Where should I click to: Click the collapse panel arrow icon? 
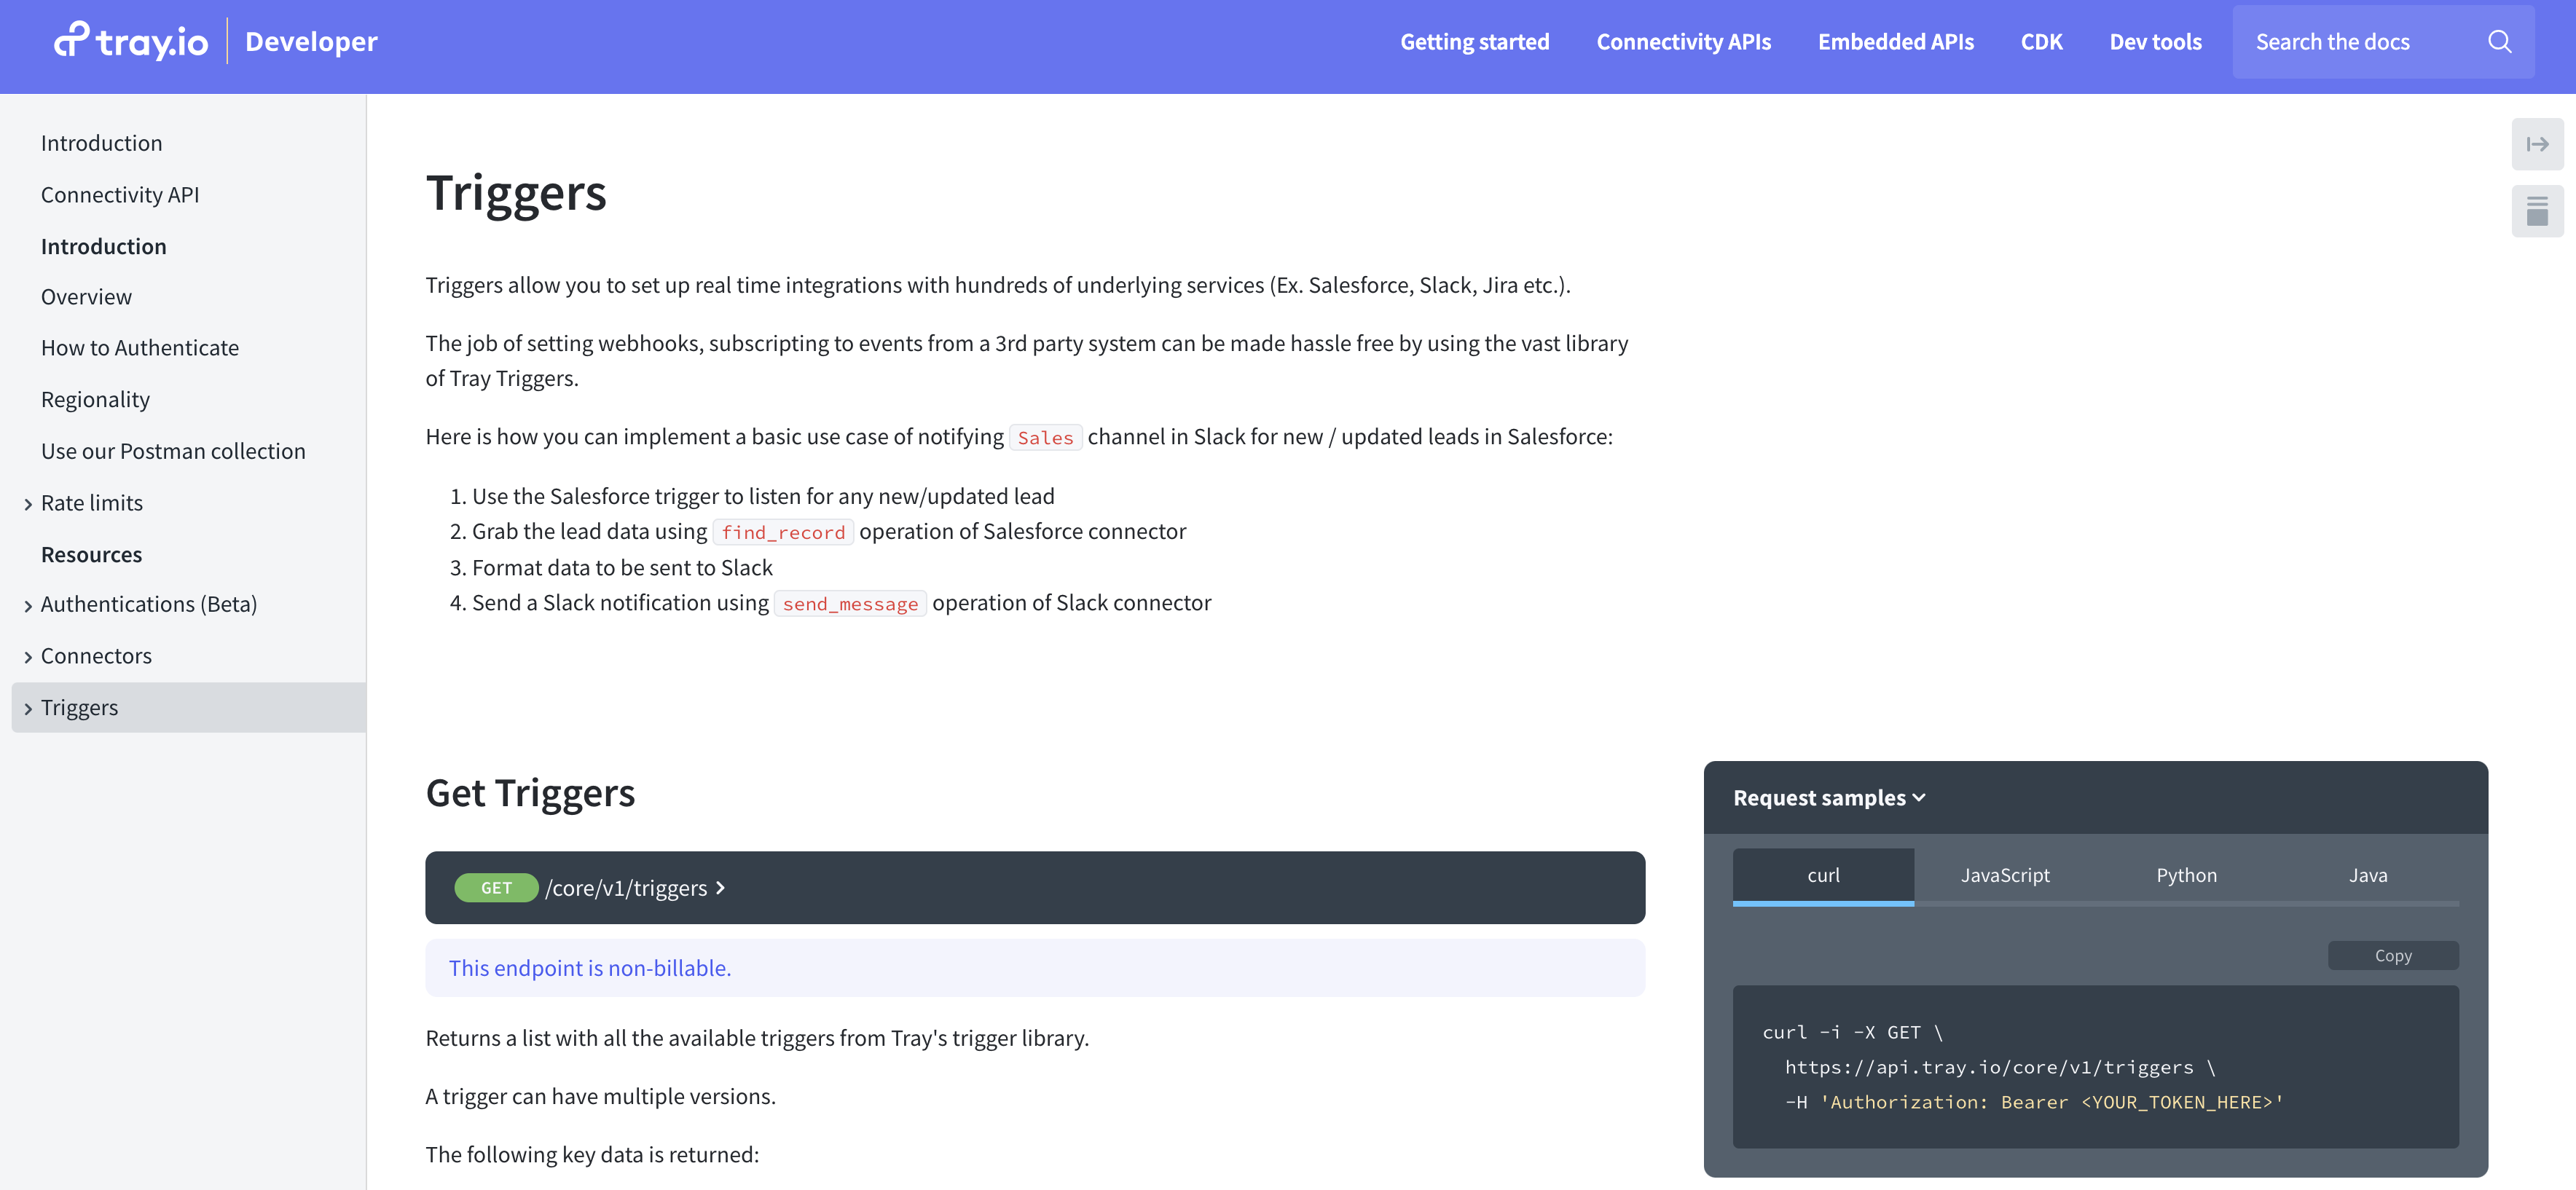click(2537, 144)
